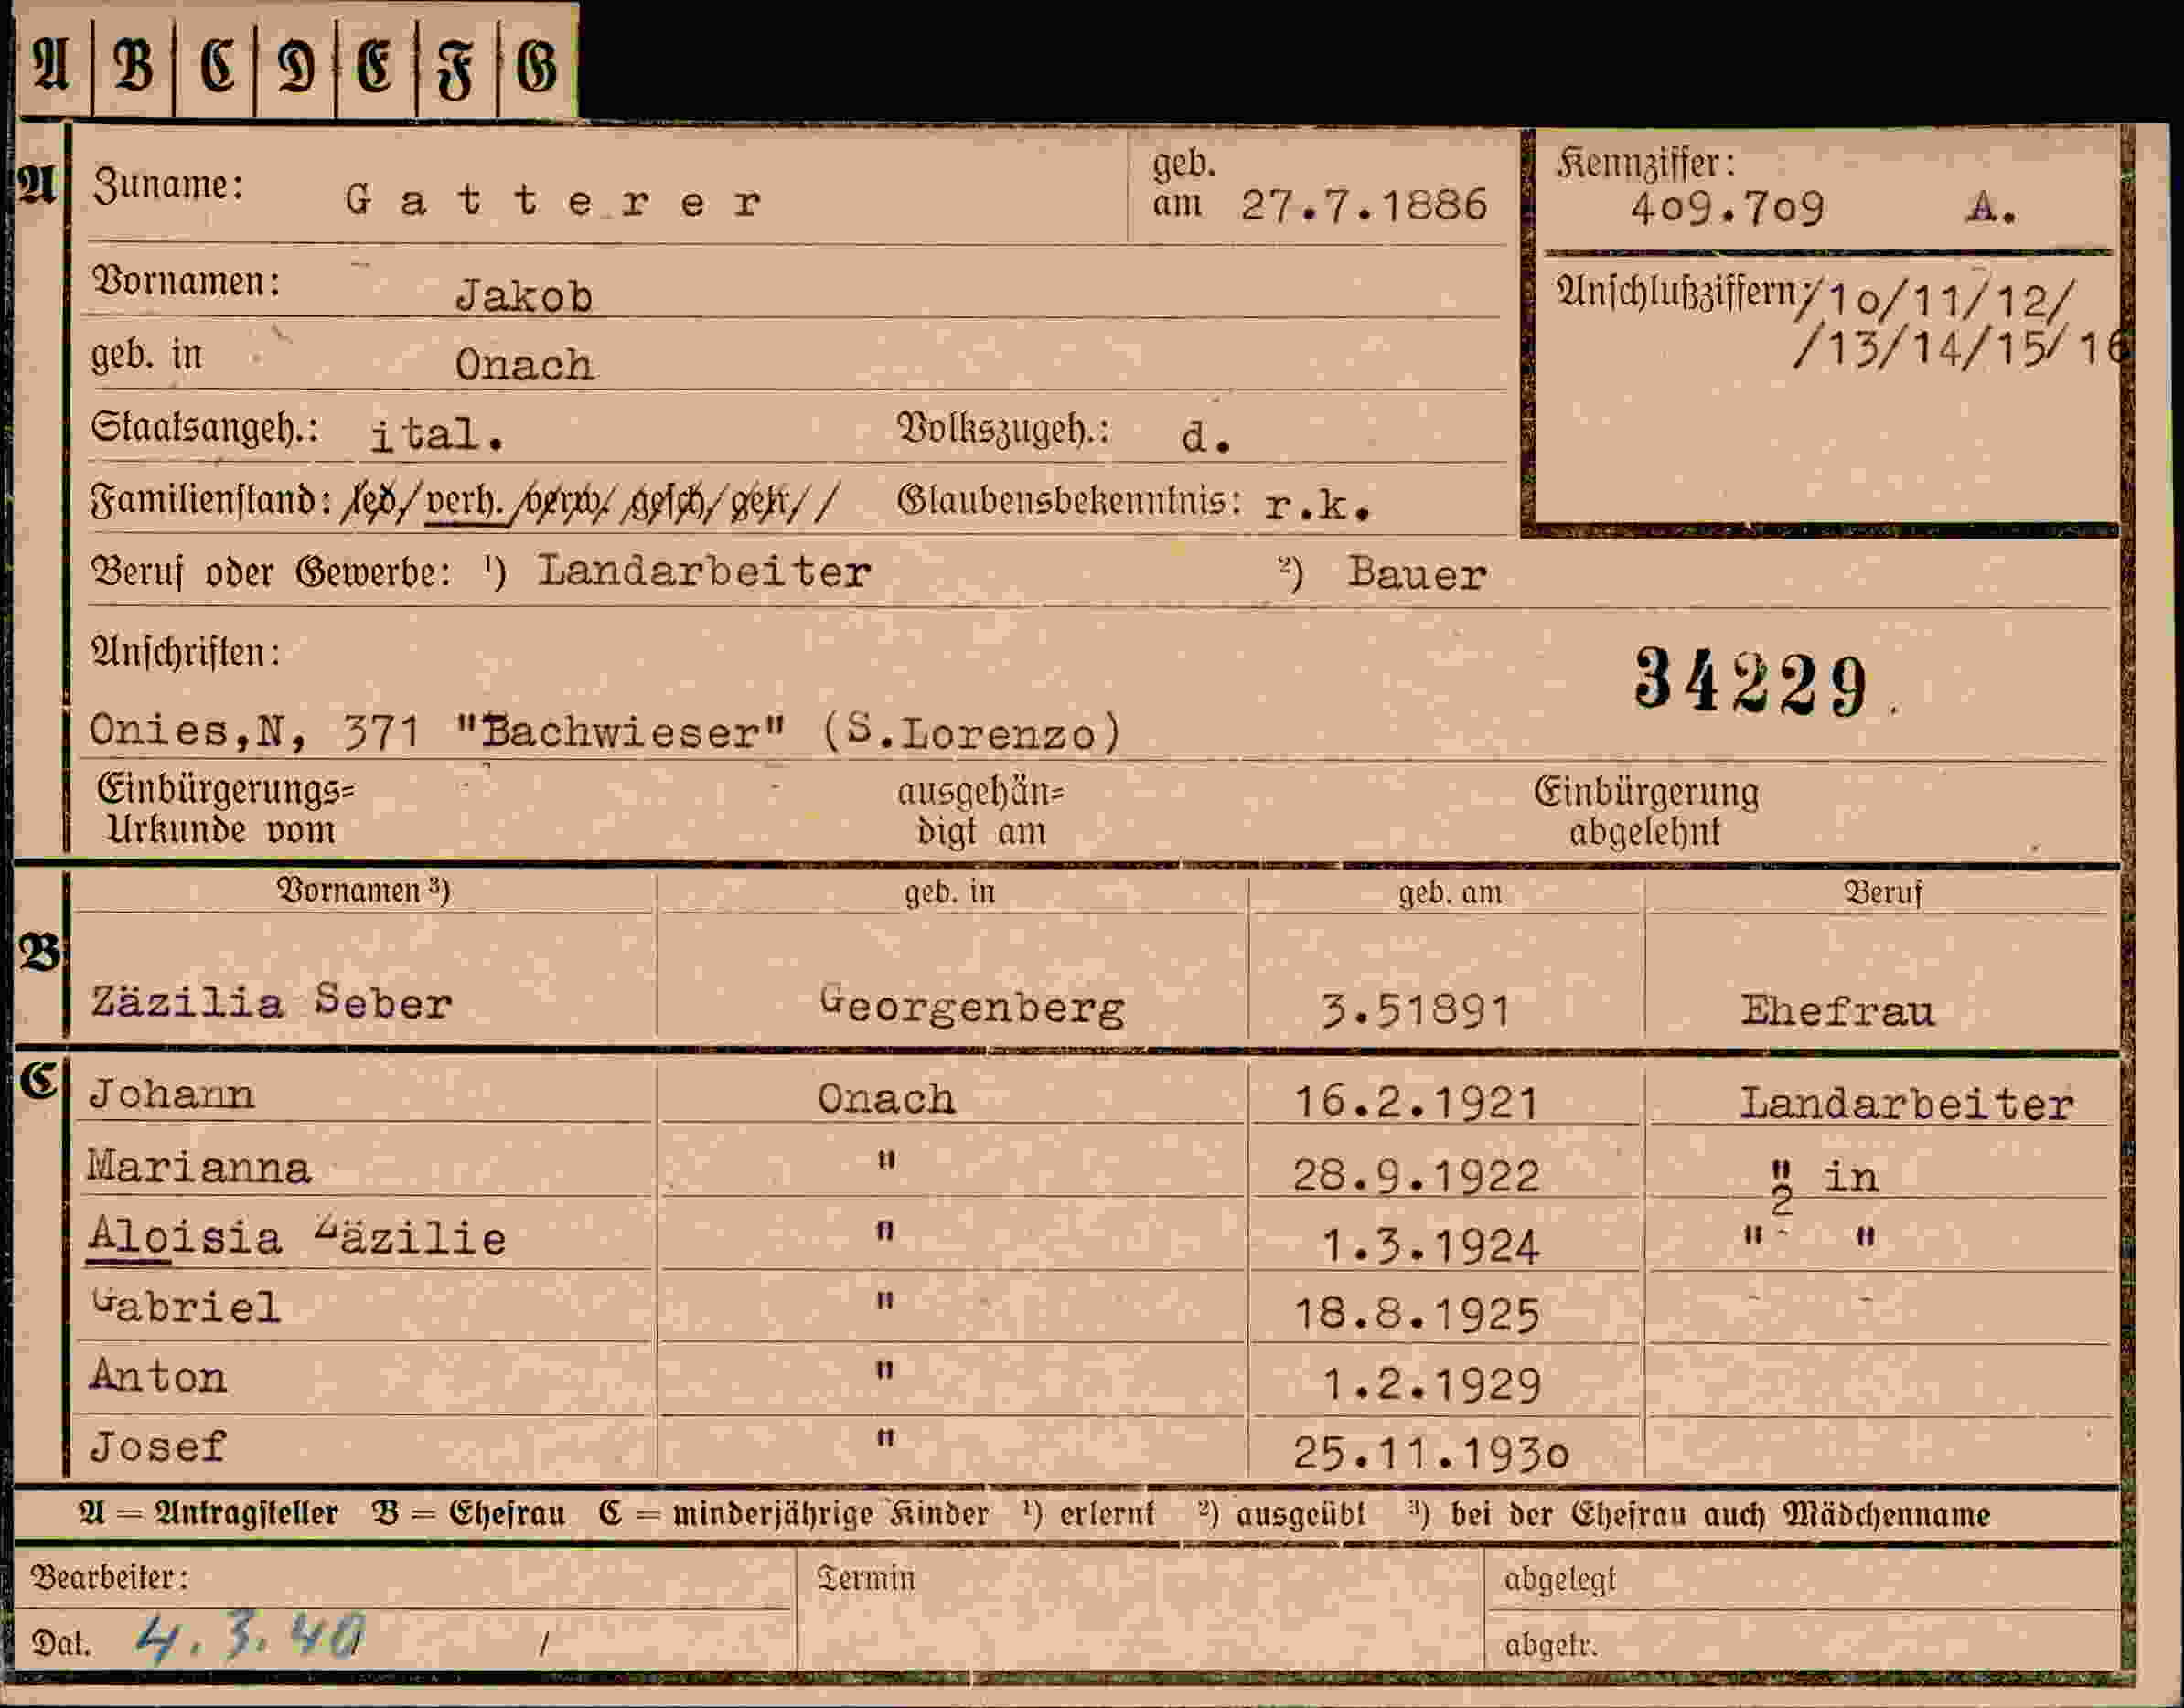2184x1708 pixels.
Task: Click the child's name "Marianna"
Action: click(199, 1167)
